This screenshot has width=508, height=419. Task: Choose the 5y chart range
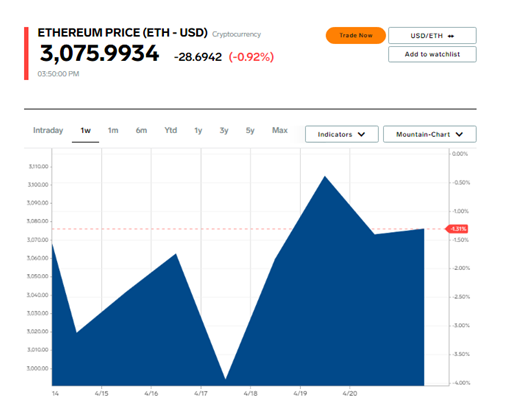250,130
